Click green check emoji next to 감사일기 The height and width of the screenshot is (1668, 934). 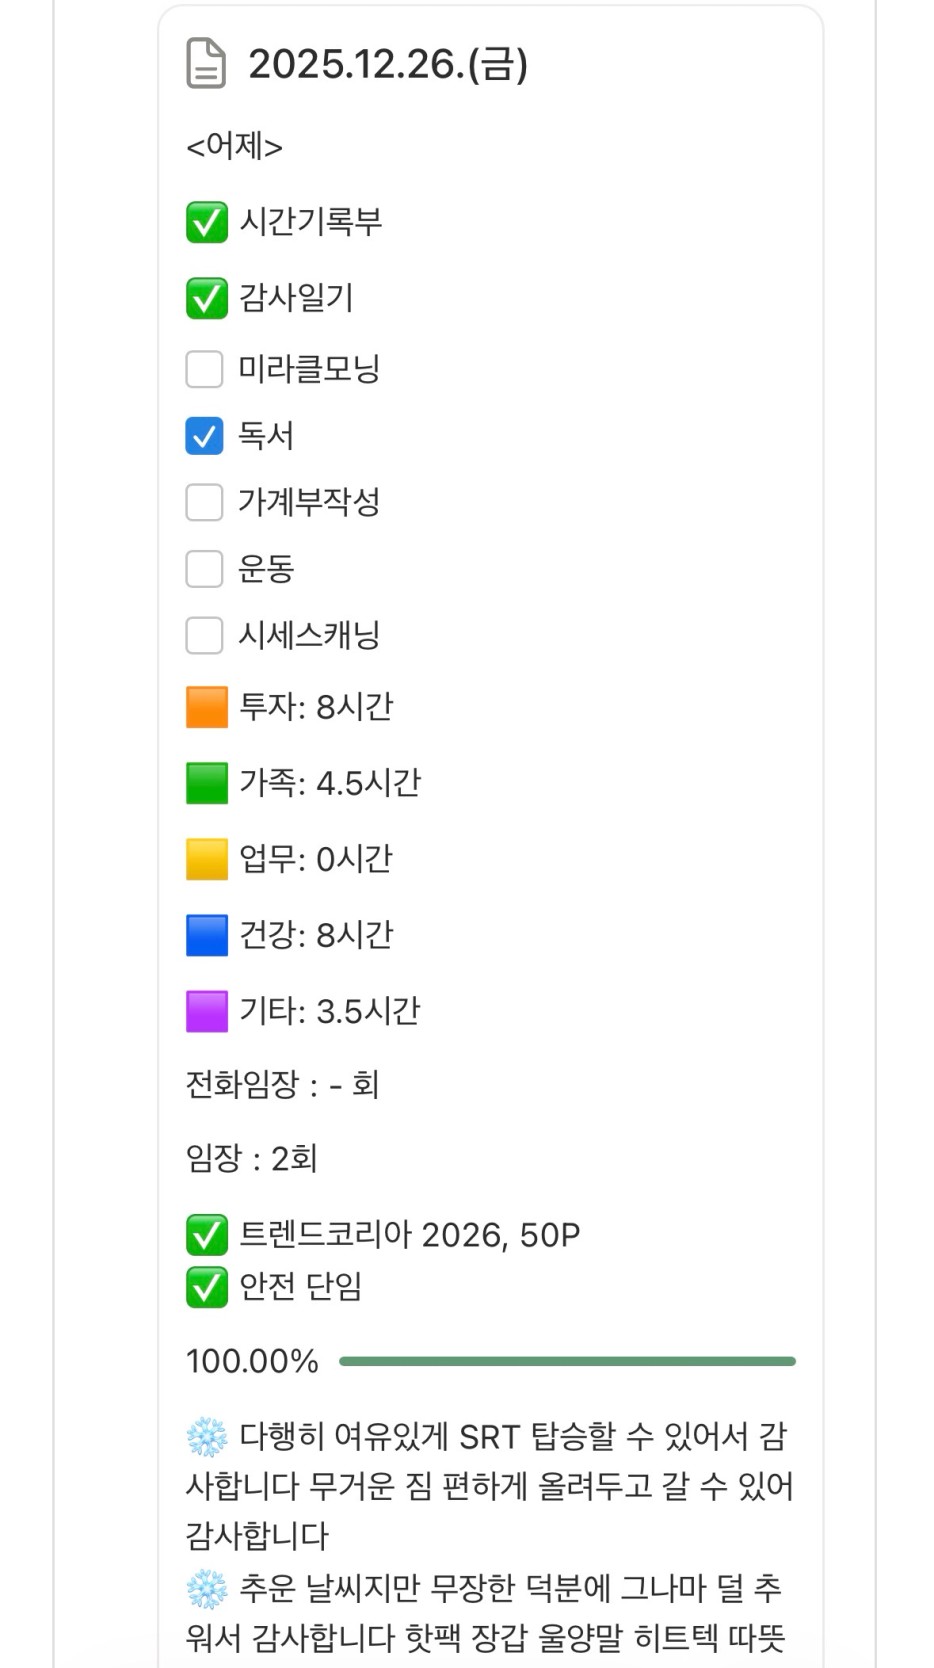pyautogui.click(x=207, y=298)
